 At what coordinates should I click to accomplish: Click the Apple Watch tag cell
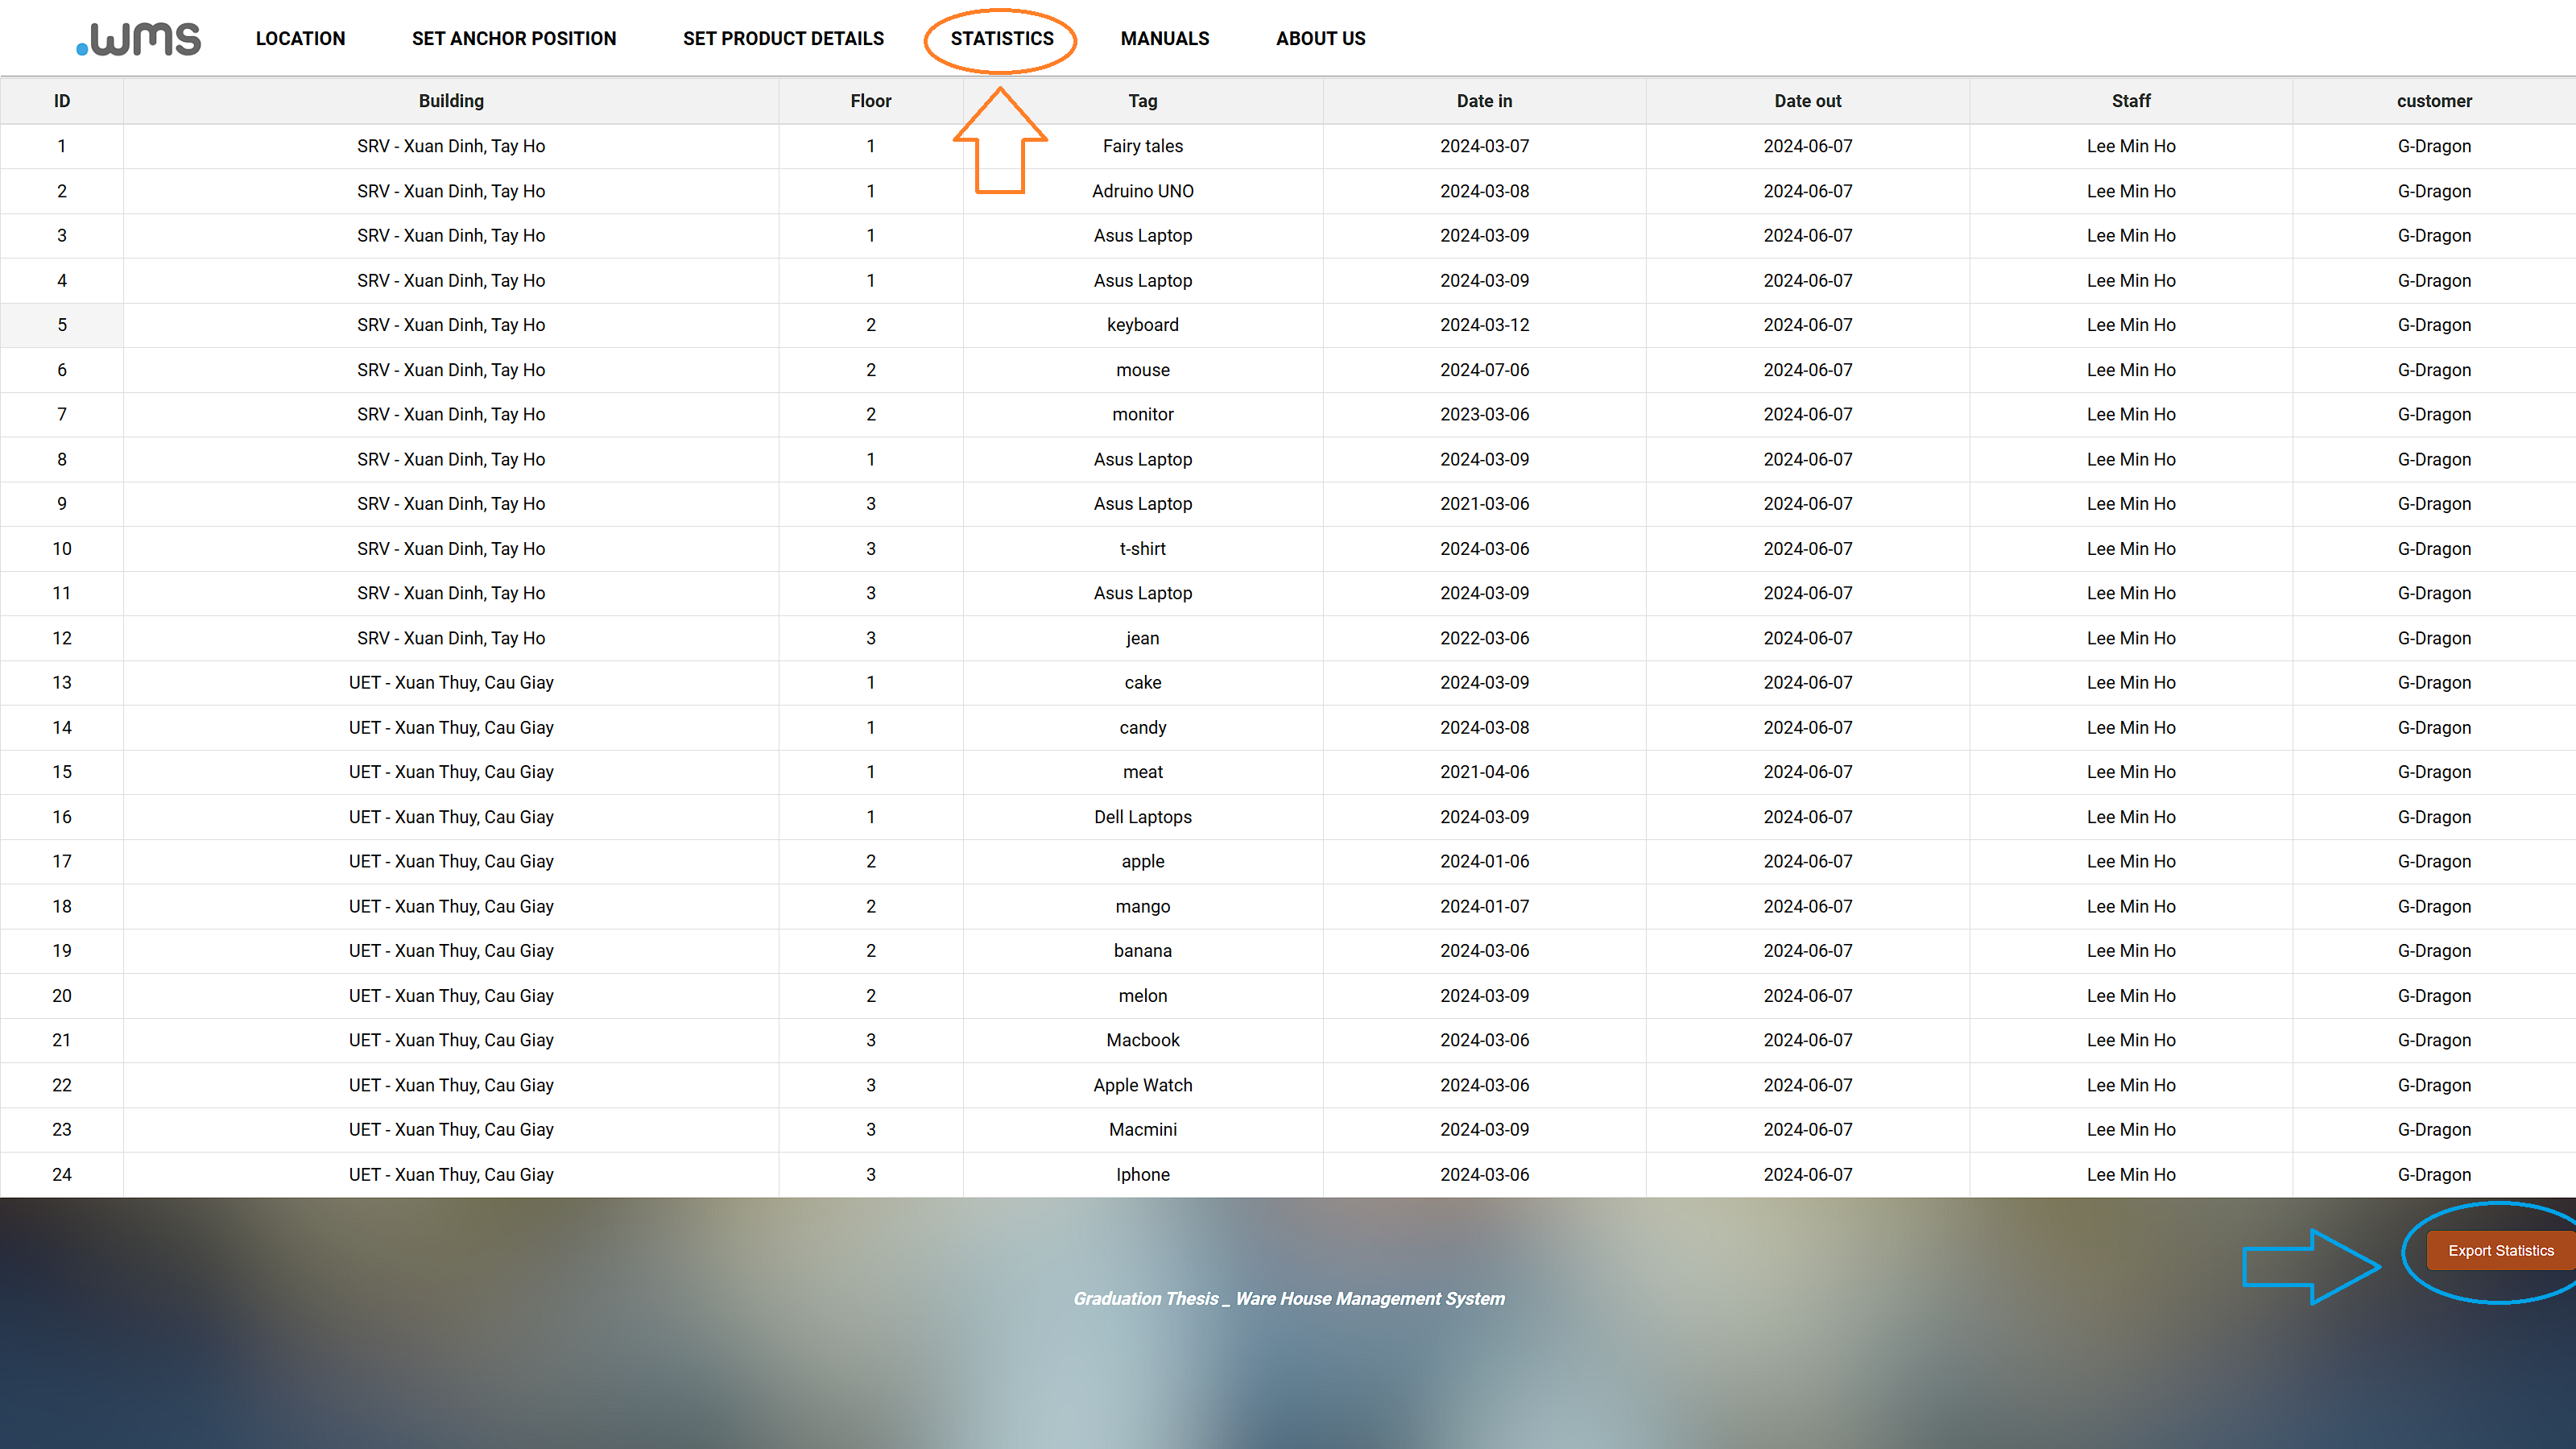(1142, 1085)
